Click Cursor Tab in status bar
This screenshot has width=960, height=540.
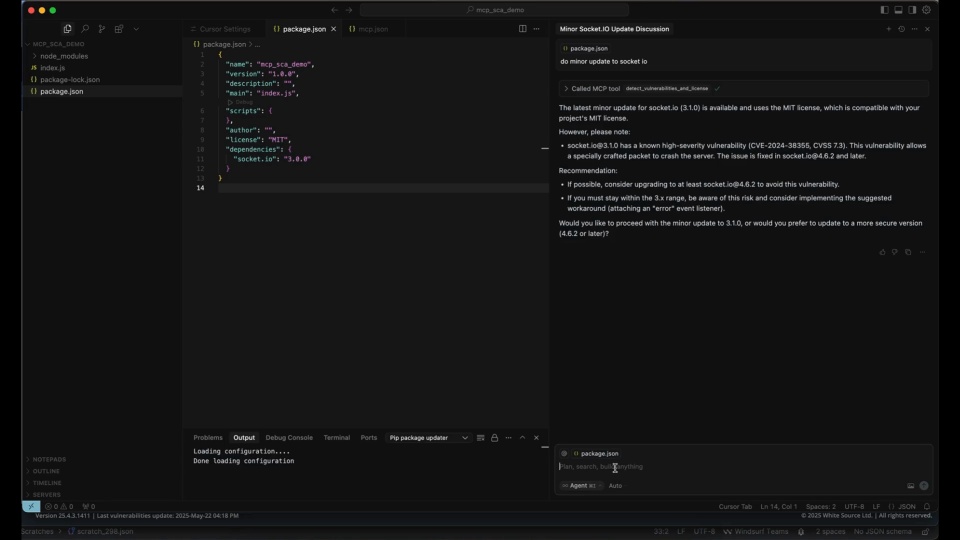click(735, 506)
